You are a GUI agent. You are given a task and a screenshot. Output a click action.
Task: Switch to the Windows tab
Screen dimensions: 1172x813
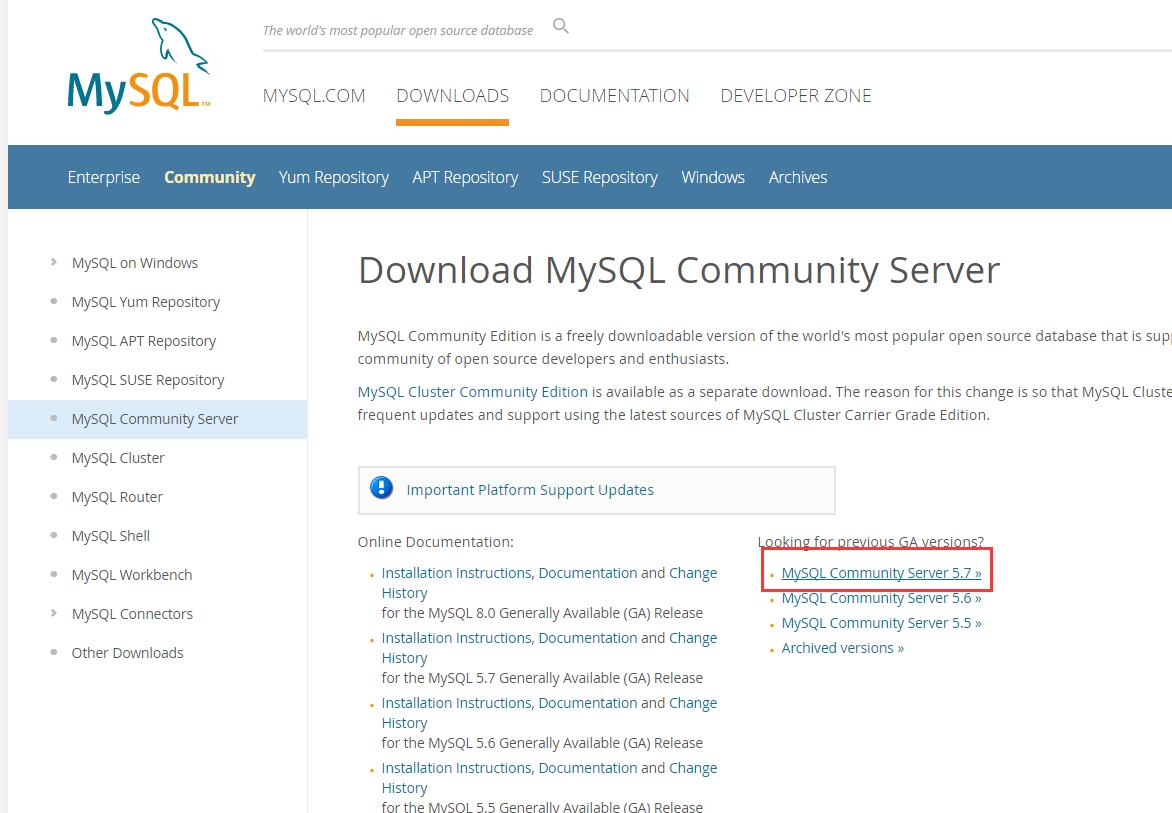point(713,177)
